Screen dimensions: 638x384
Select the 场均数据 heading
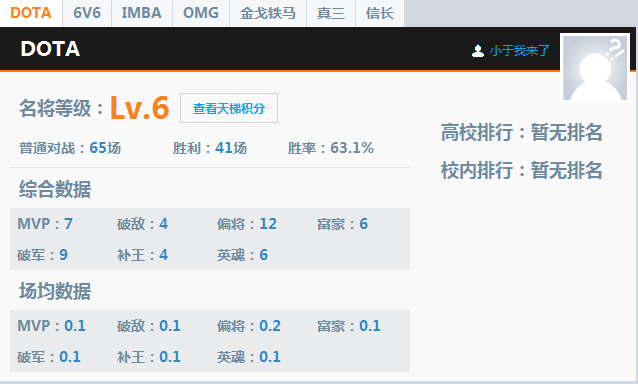55,291
